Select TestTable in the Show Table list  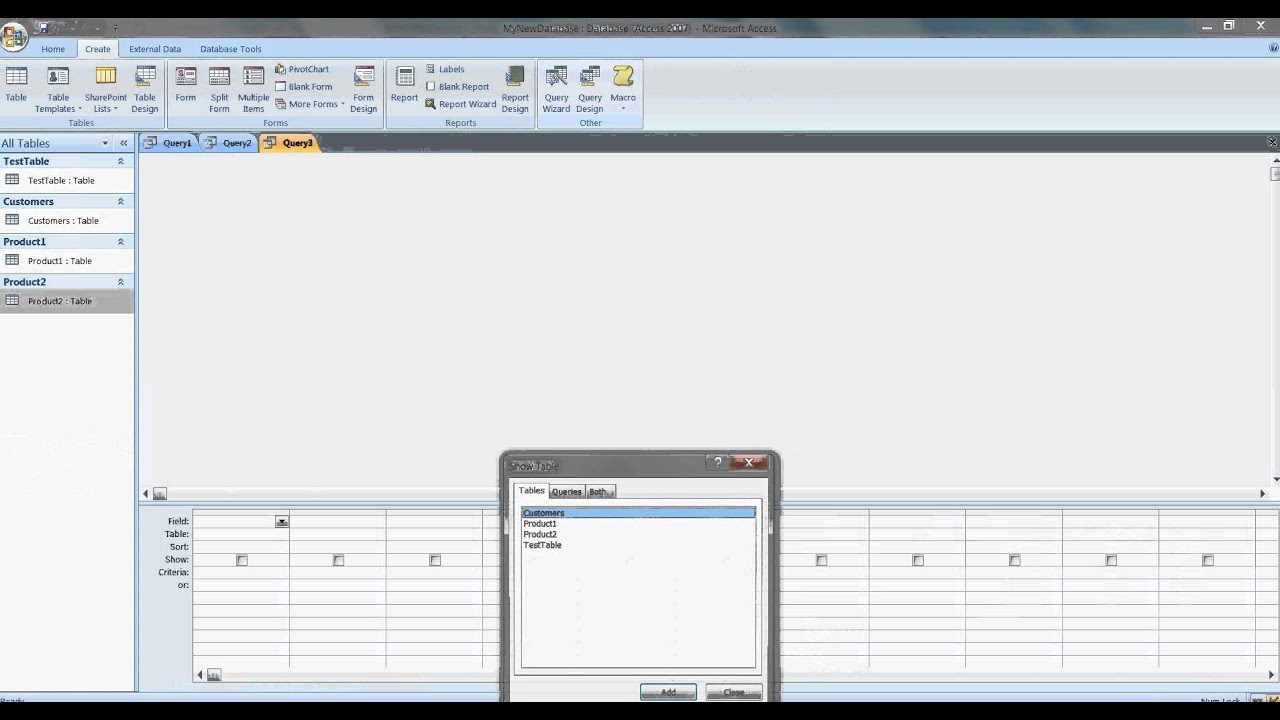click(x=542, y=545)
